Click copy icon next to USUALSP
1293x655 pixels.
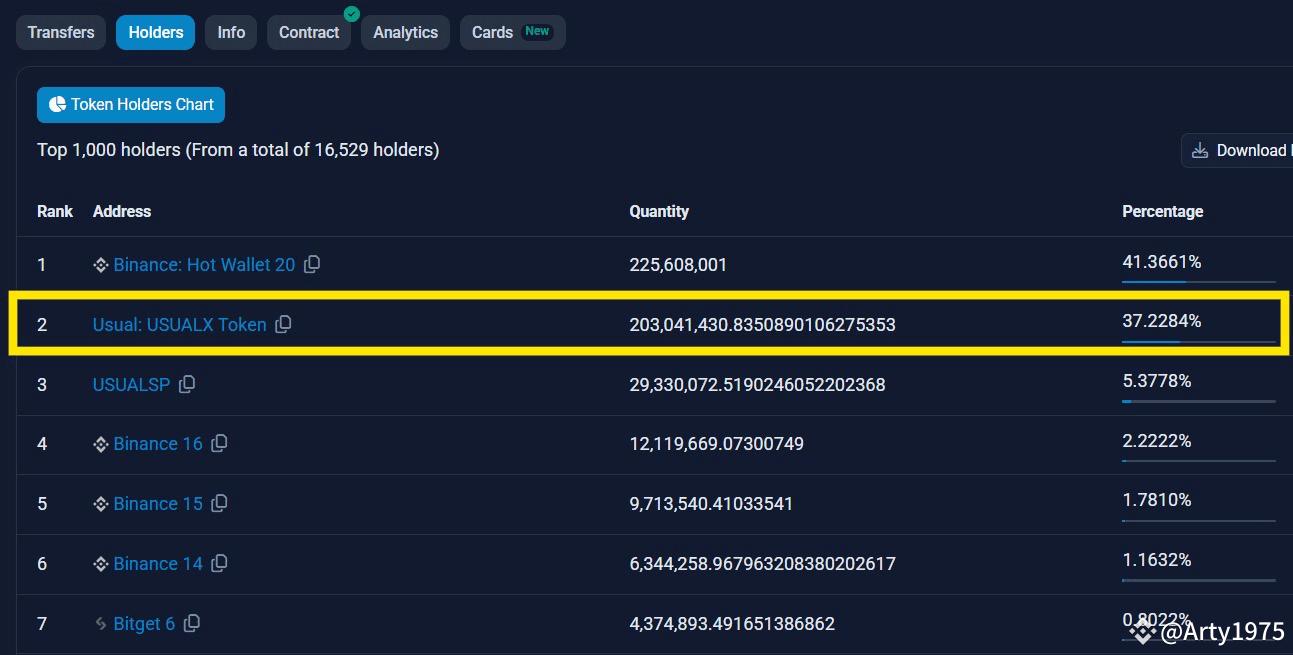(187, 384)
